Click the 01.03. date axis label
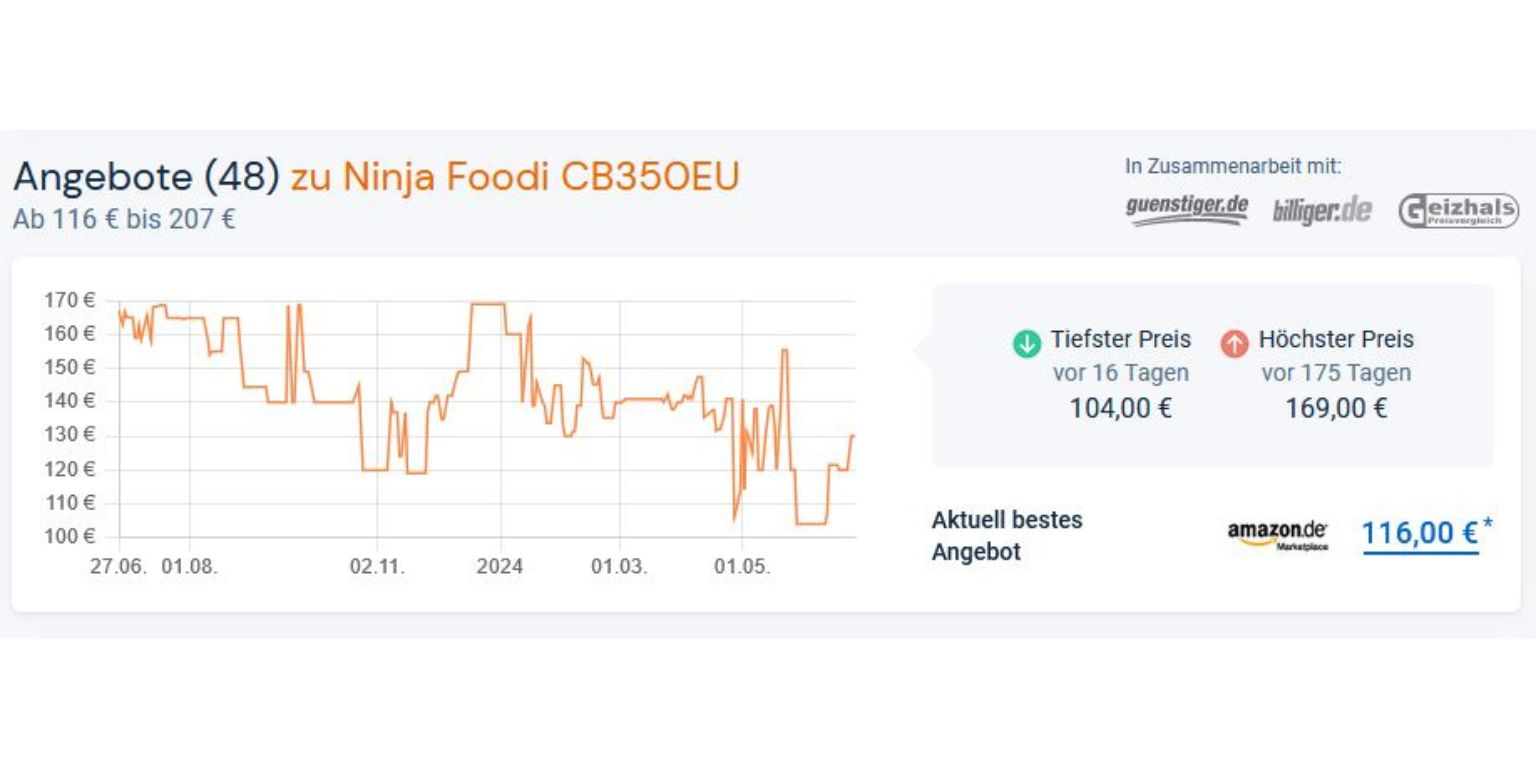1536x768 pixels. click(x=618, y=567)
